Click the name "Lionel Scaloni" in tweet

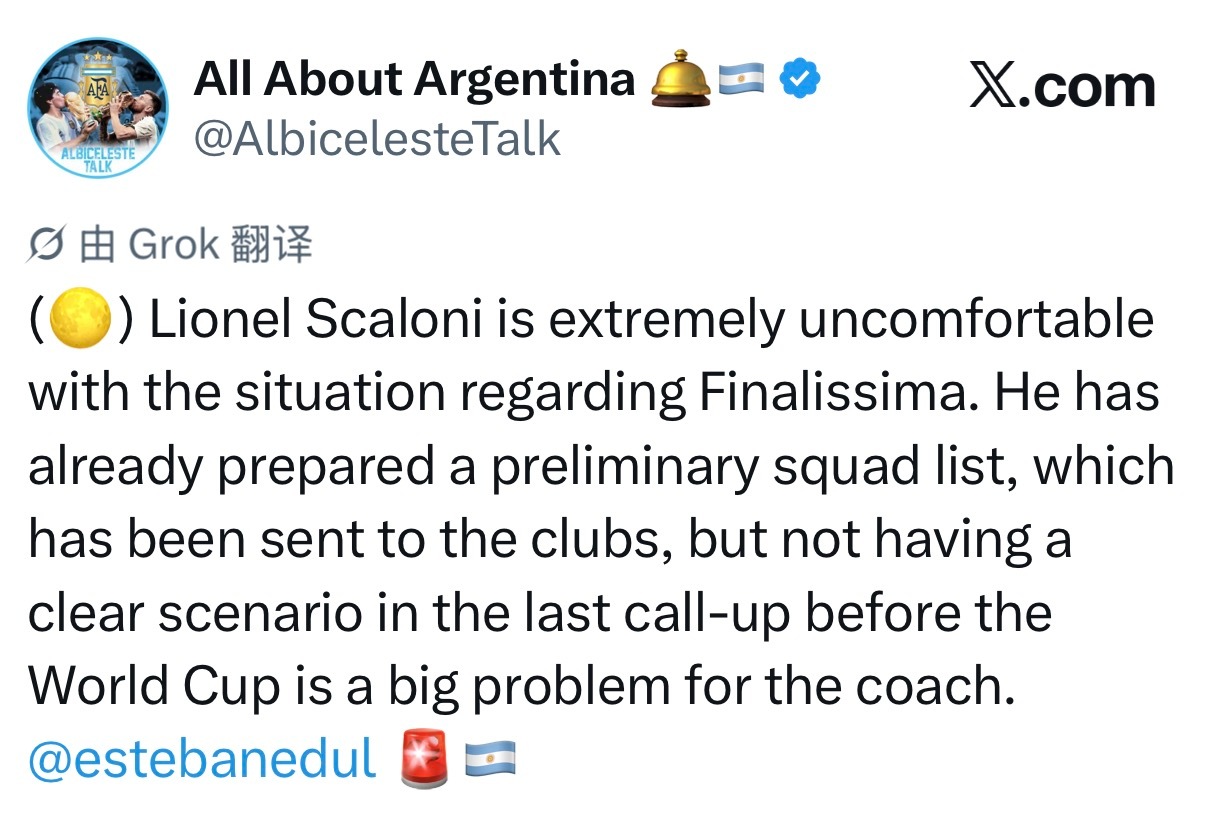(309, 320)
